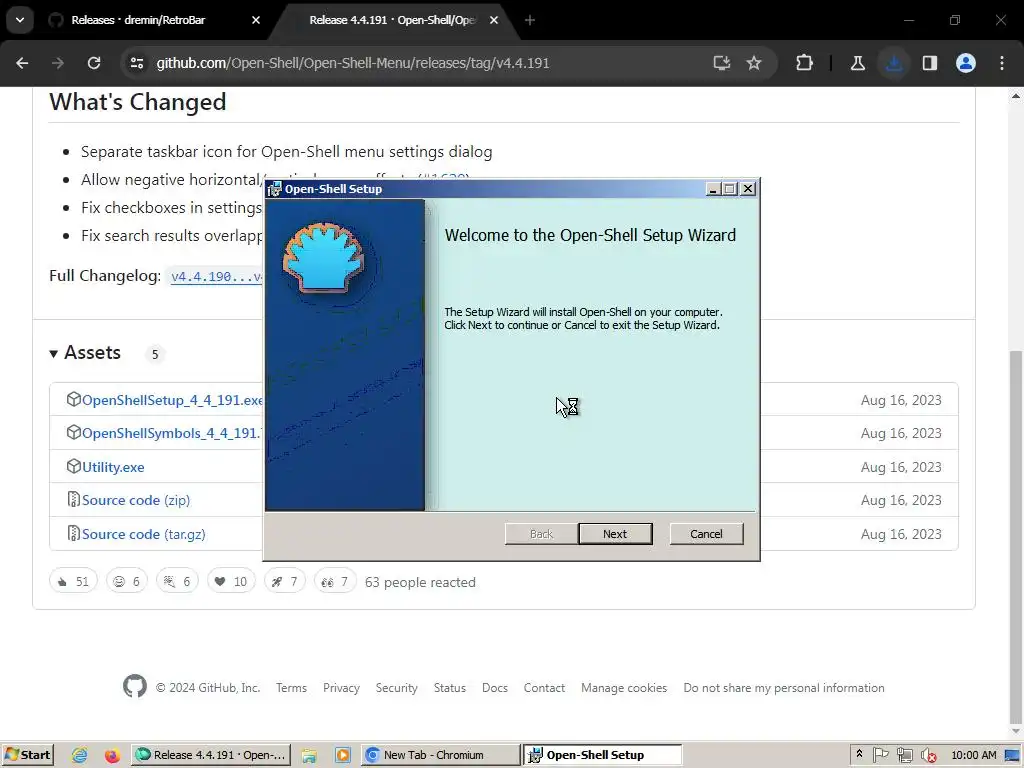Screen dimensions: 1024x768
Task: Click Next in Open-Shell Setup wizard
Action: [x=615, y=534]
